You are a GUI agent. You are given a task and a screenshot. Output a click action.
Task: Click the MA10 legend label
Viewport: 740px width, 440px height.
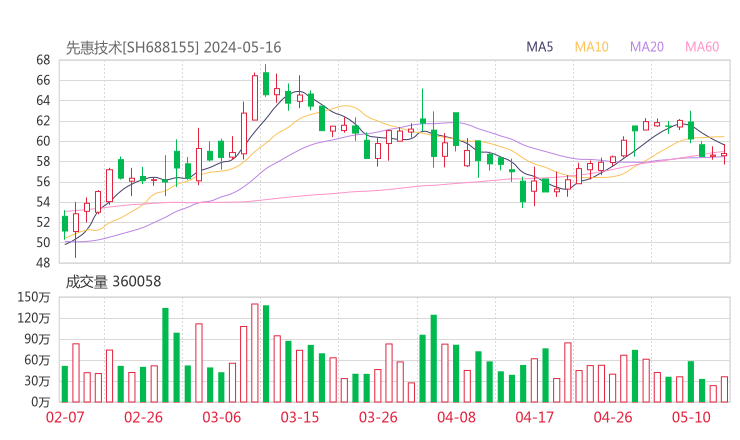tap(591, 47)
